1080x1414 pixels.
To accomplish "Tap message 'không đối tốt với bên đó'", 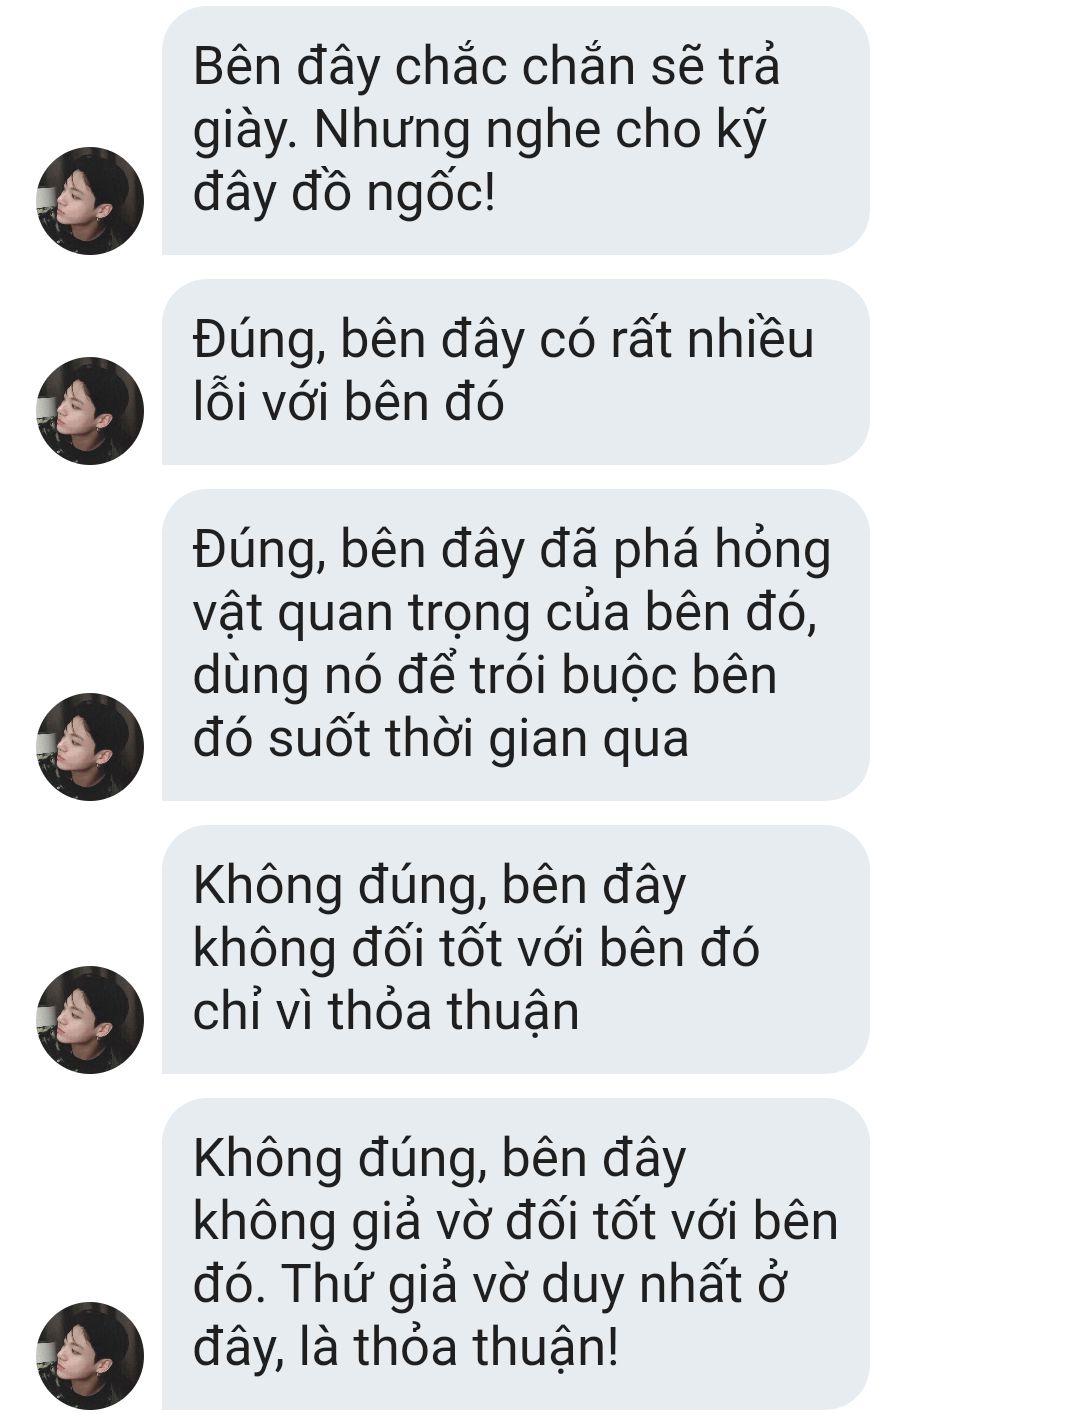I will click(x=515, y=950).
